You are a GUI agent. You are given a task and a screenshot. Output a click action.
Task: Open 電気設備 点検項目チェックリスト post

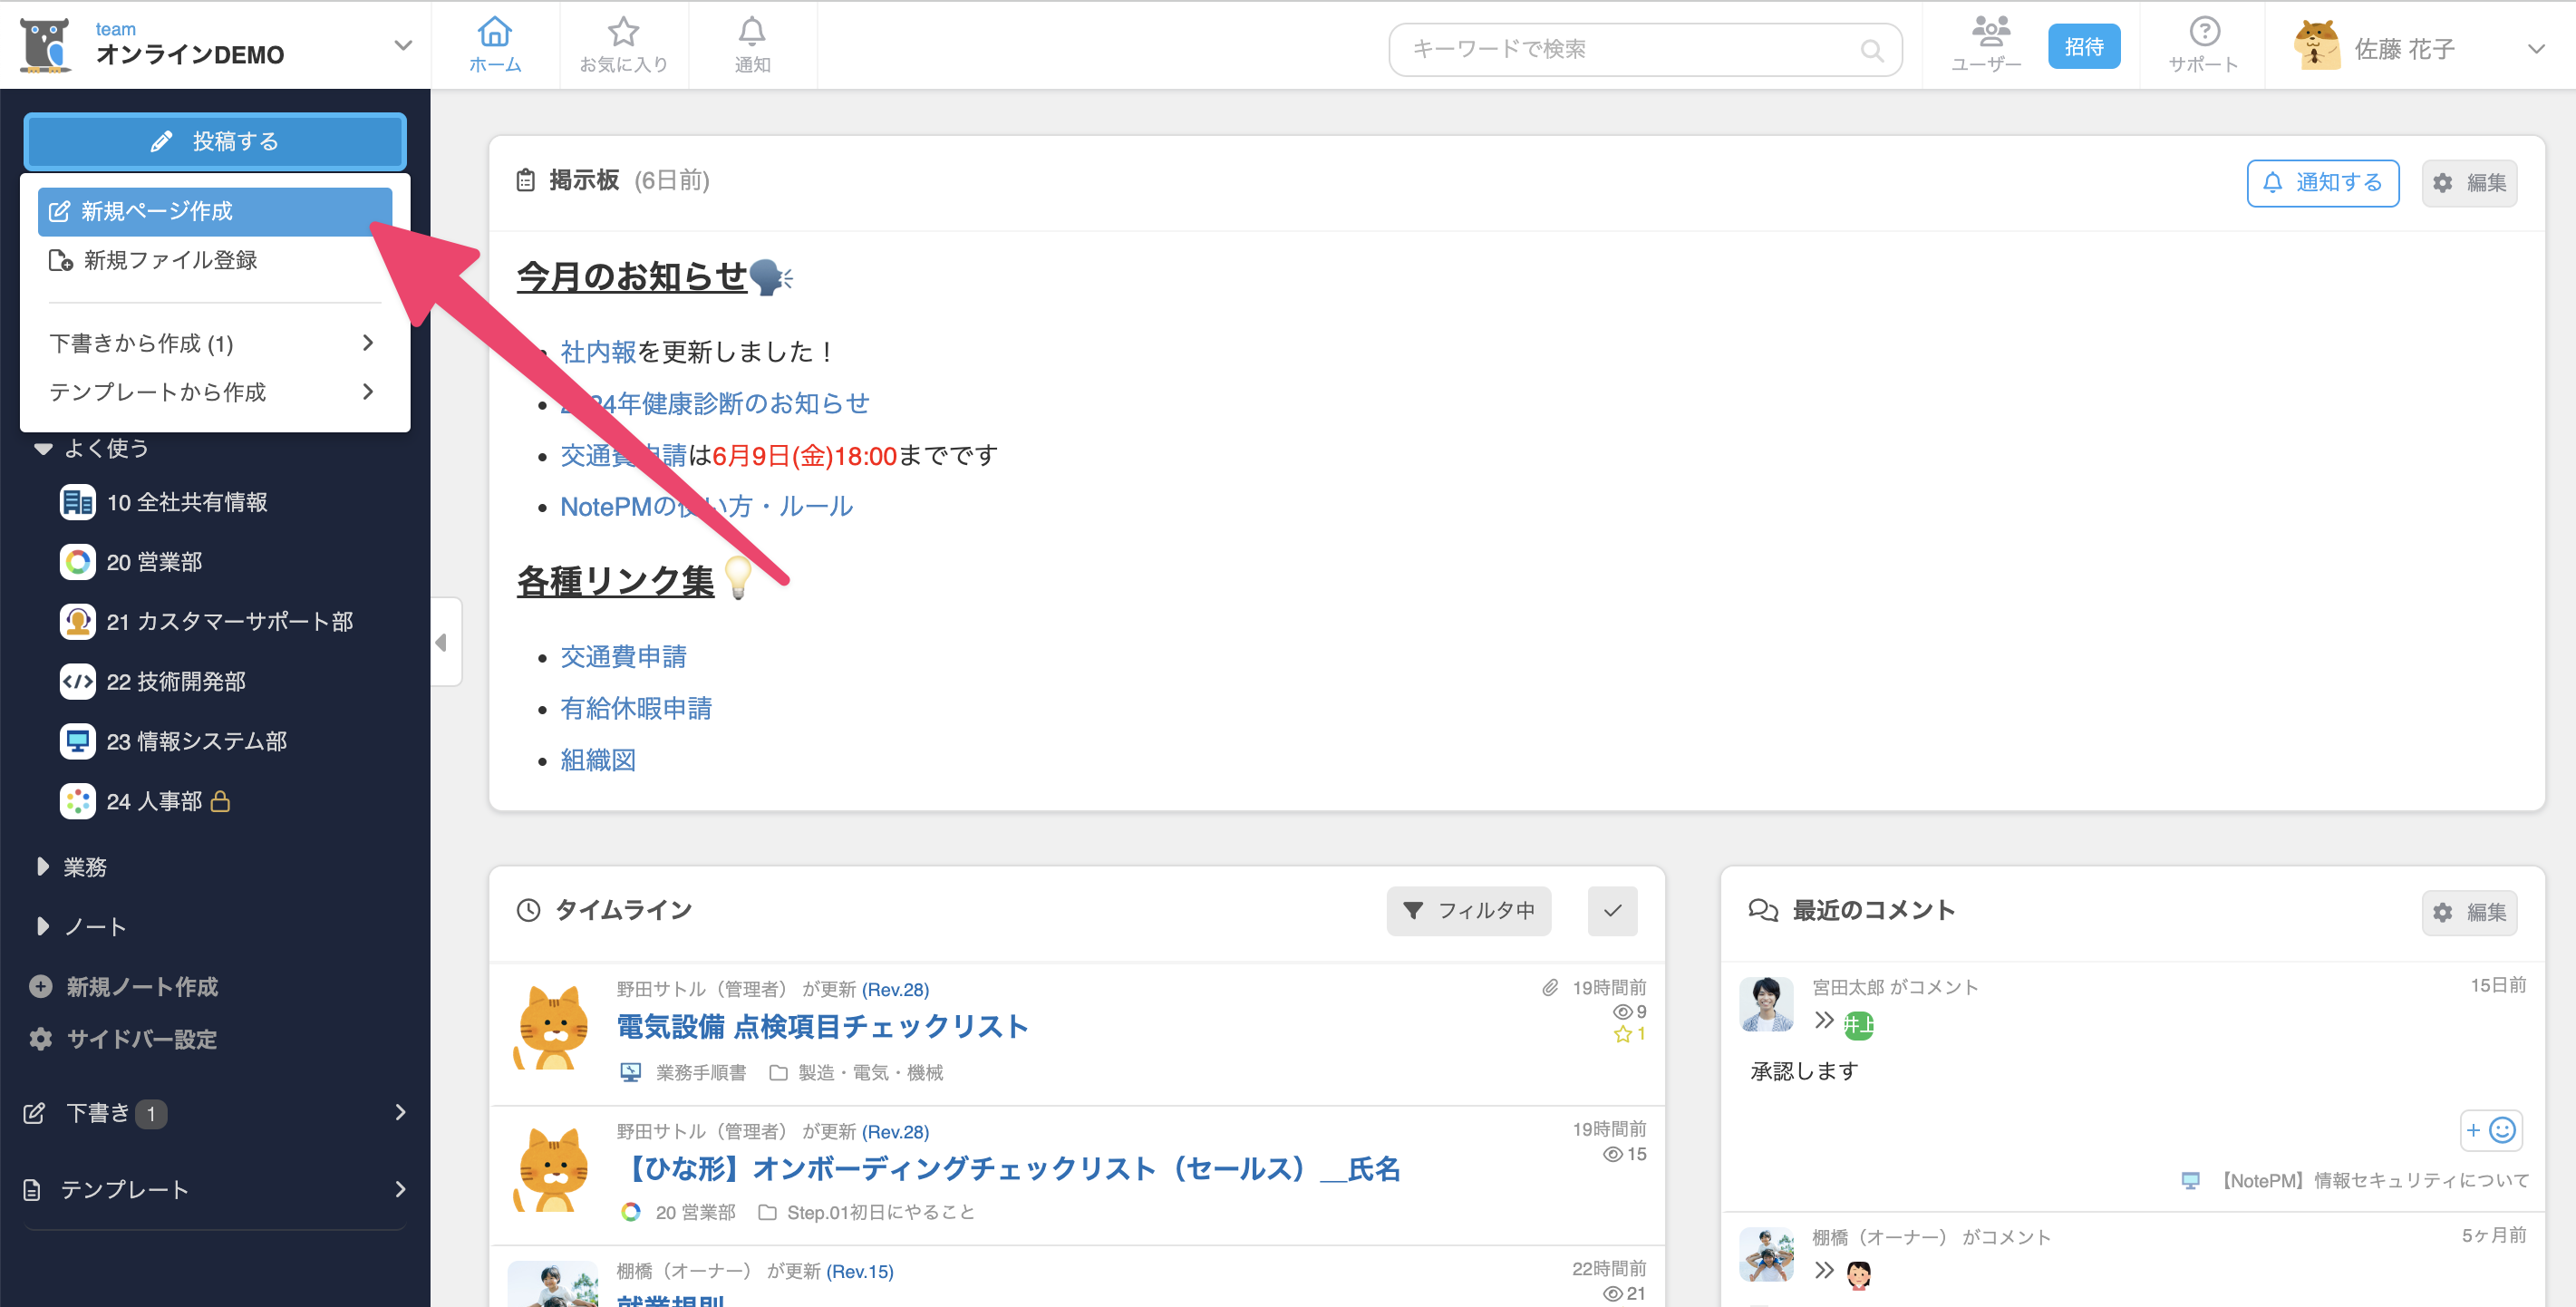tap(822, 1027)
